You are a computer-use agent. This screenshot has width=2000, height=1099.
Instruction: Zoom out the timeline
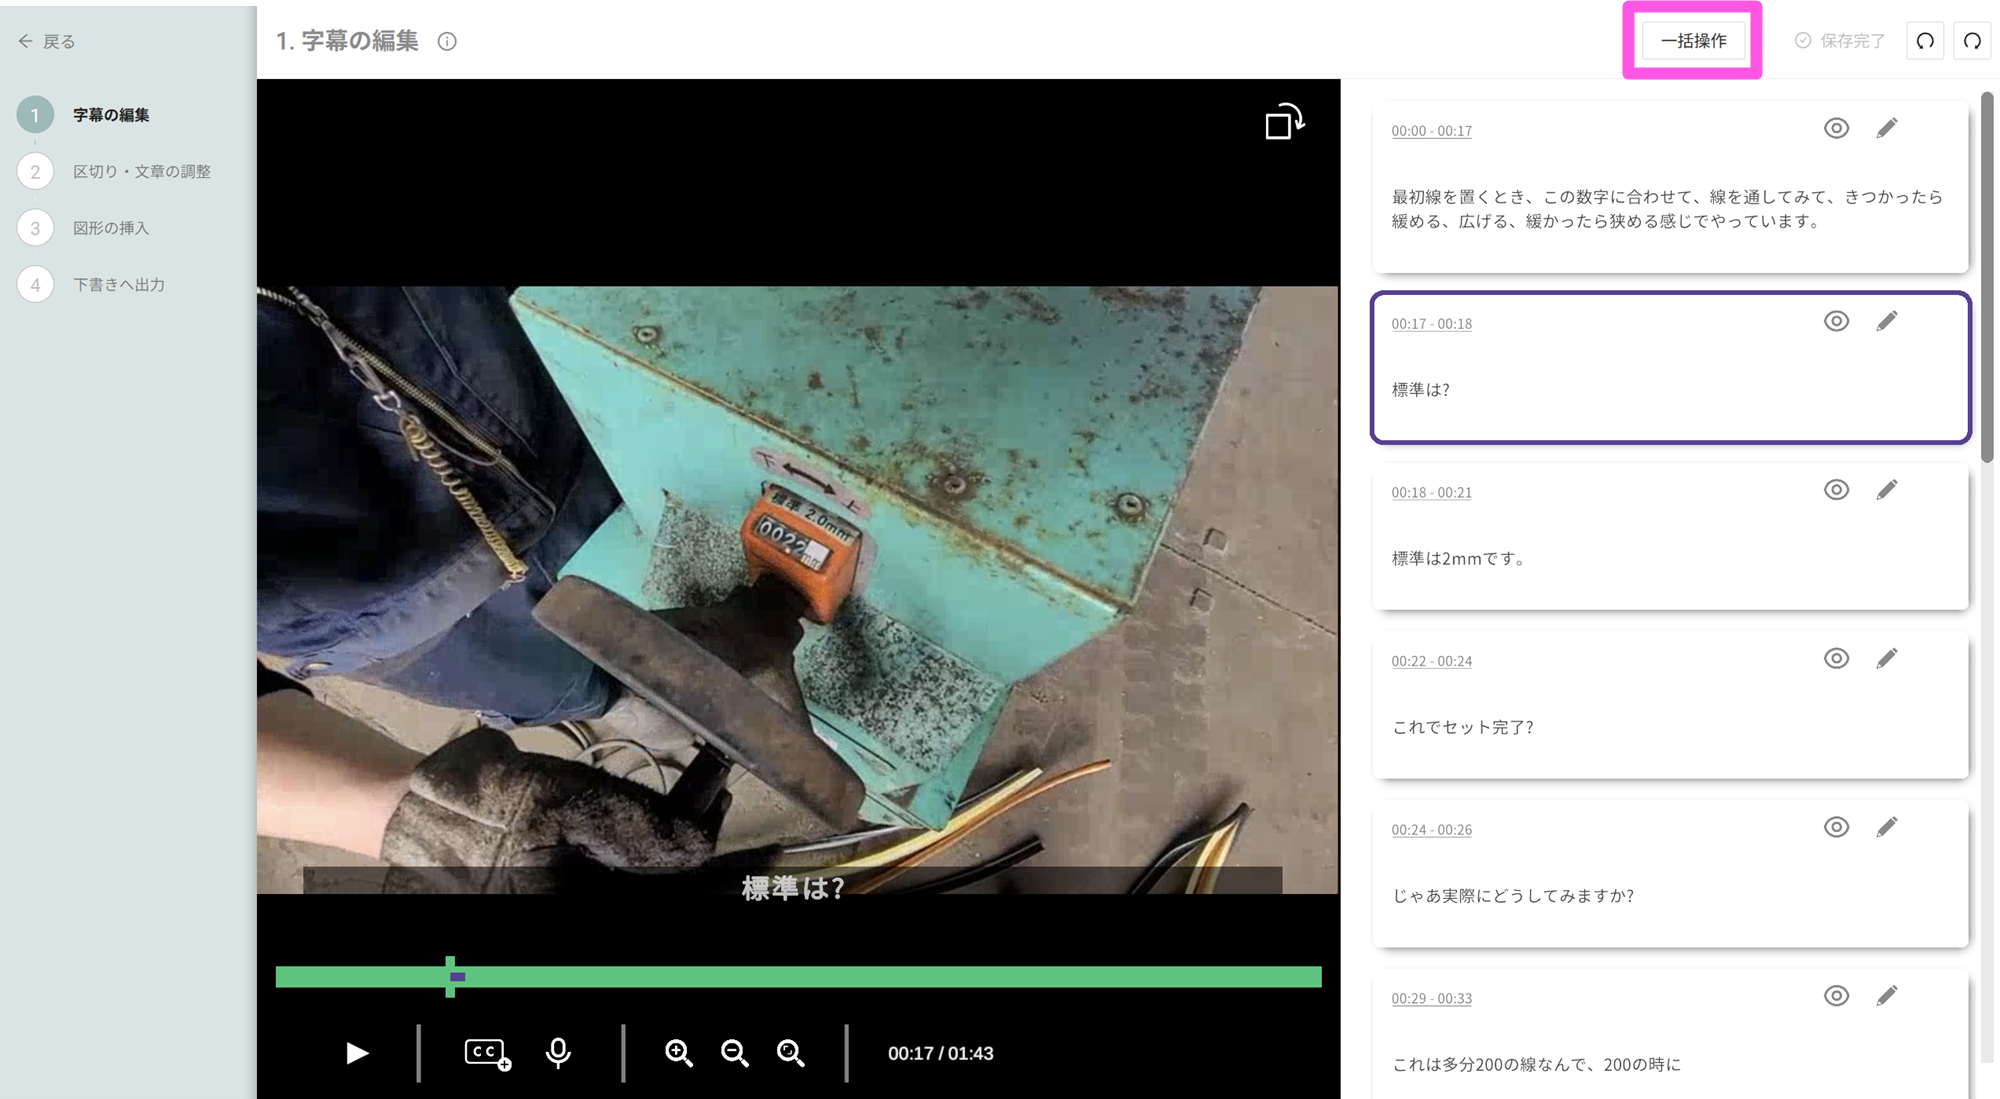tap(735, 1053)
